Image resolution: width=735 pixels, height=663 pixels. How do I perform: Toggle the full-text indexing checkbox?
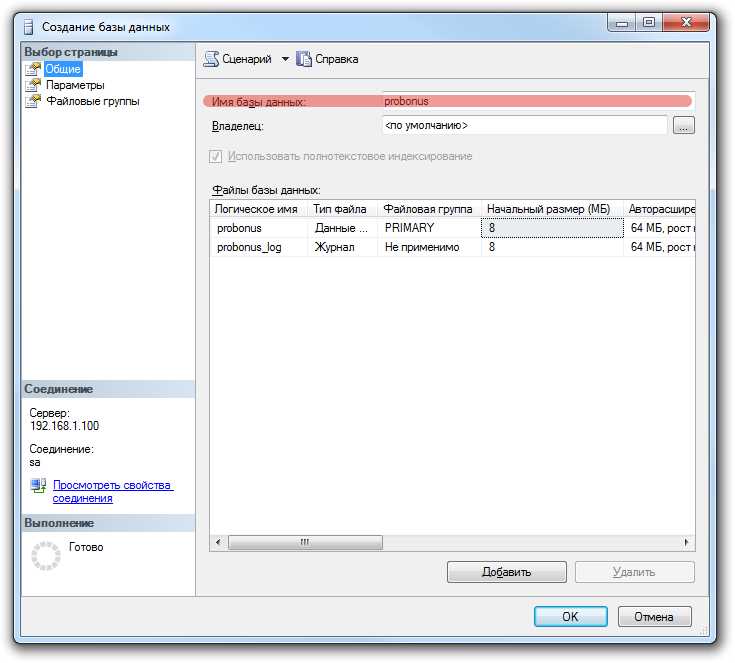(x=216, y=156)
